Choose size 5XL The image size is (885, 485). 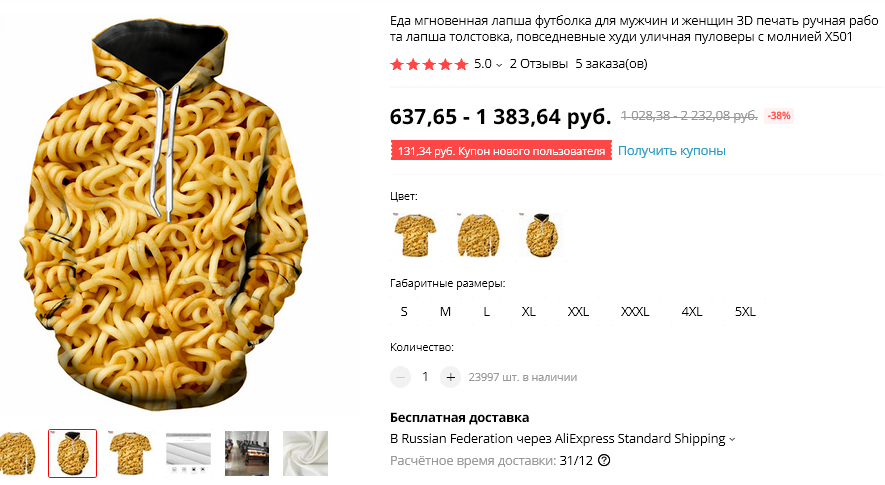tap(745, 312)
